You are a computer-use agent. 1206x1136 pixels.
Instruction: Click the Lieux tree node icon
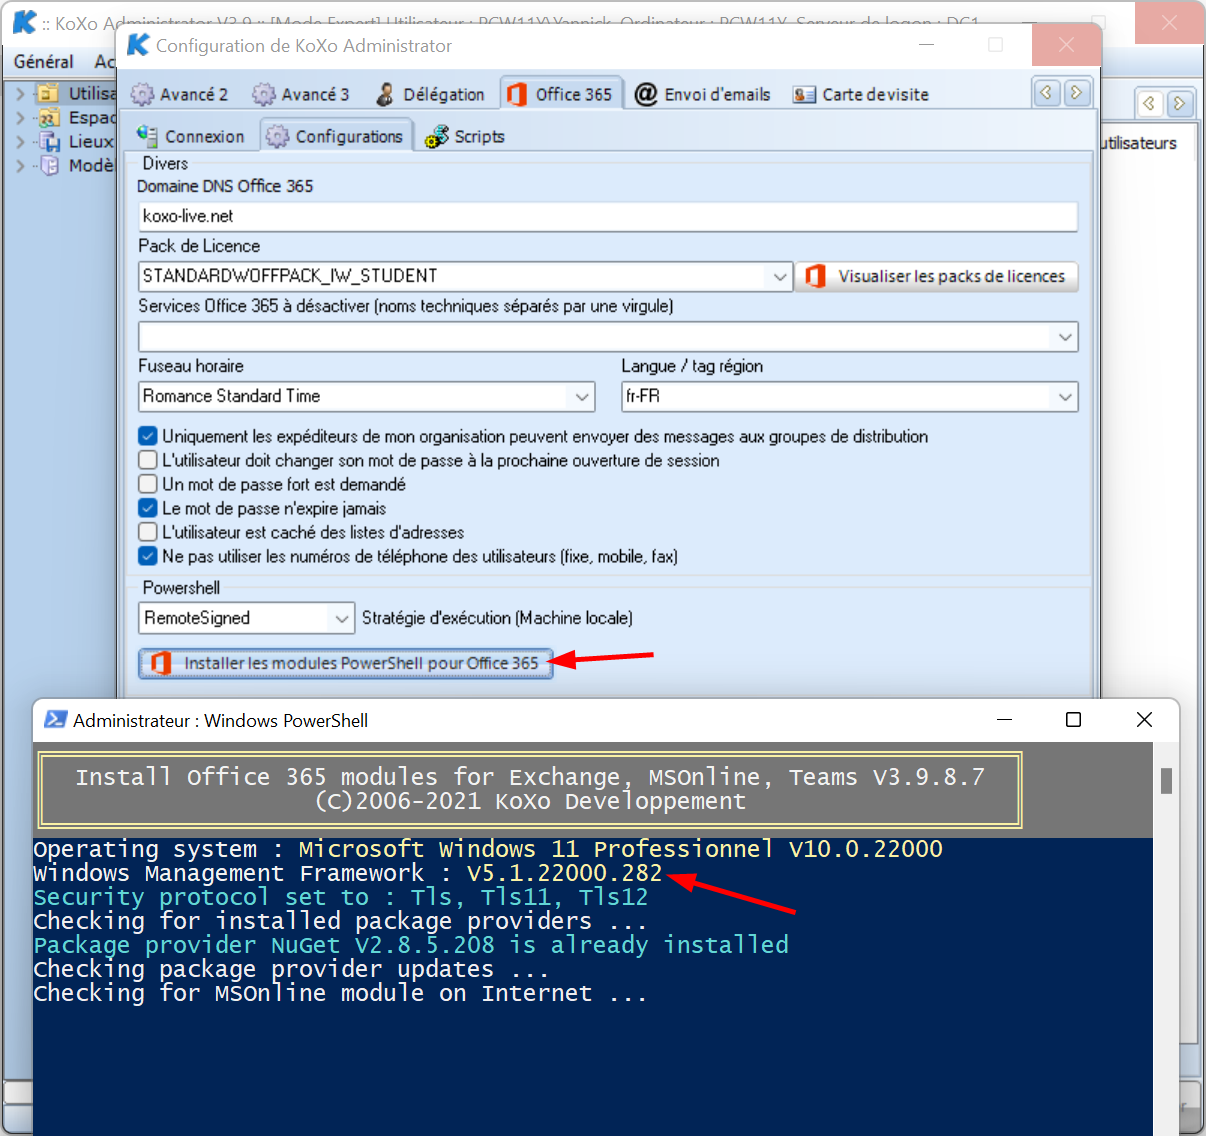(x=49, y=142)
